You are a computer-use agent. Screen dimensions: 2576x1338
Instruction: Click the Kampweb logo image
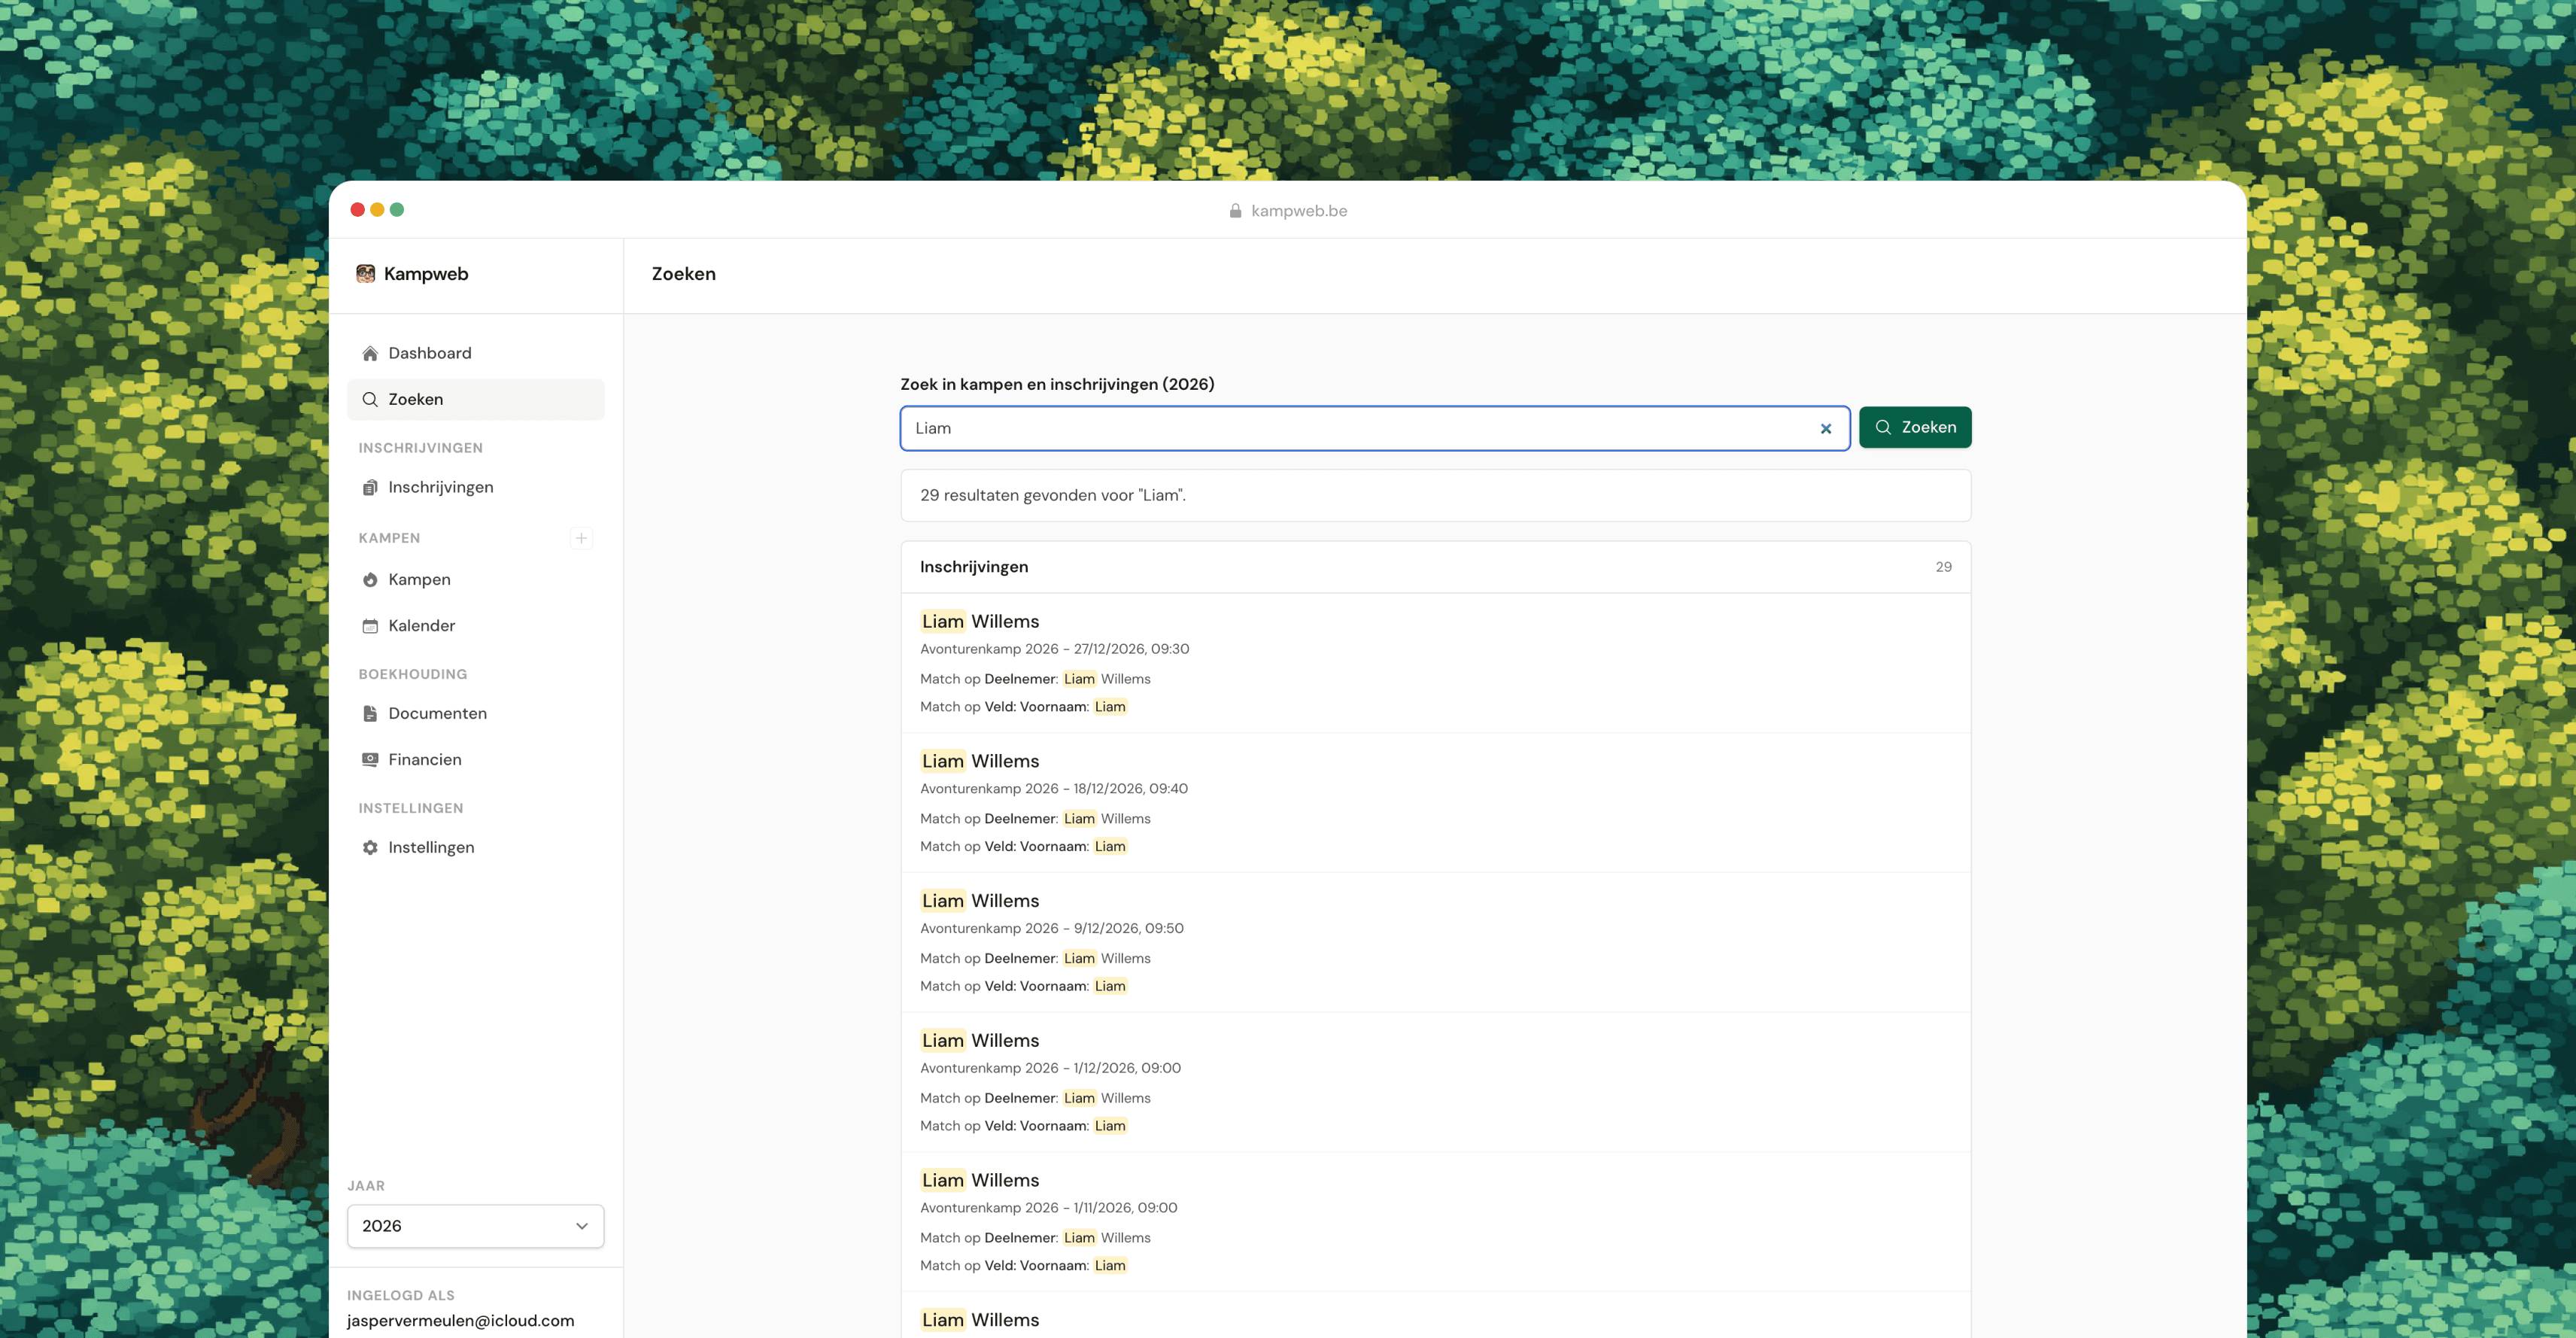(x=366, y=273)
